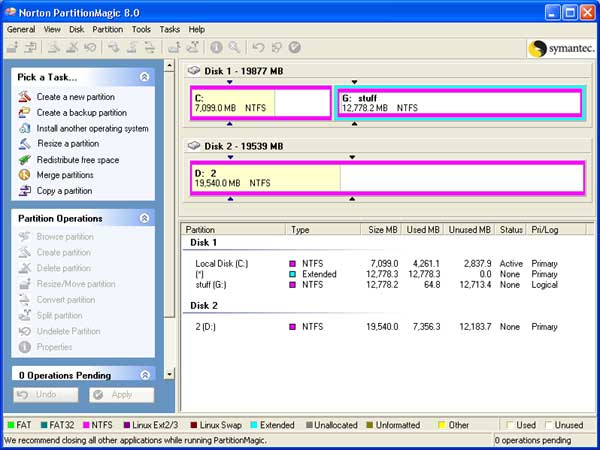Click the Undo button

click(x=46, y=395)
